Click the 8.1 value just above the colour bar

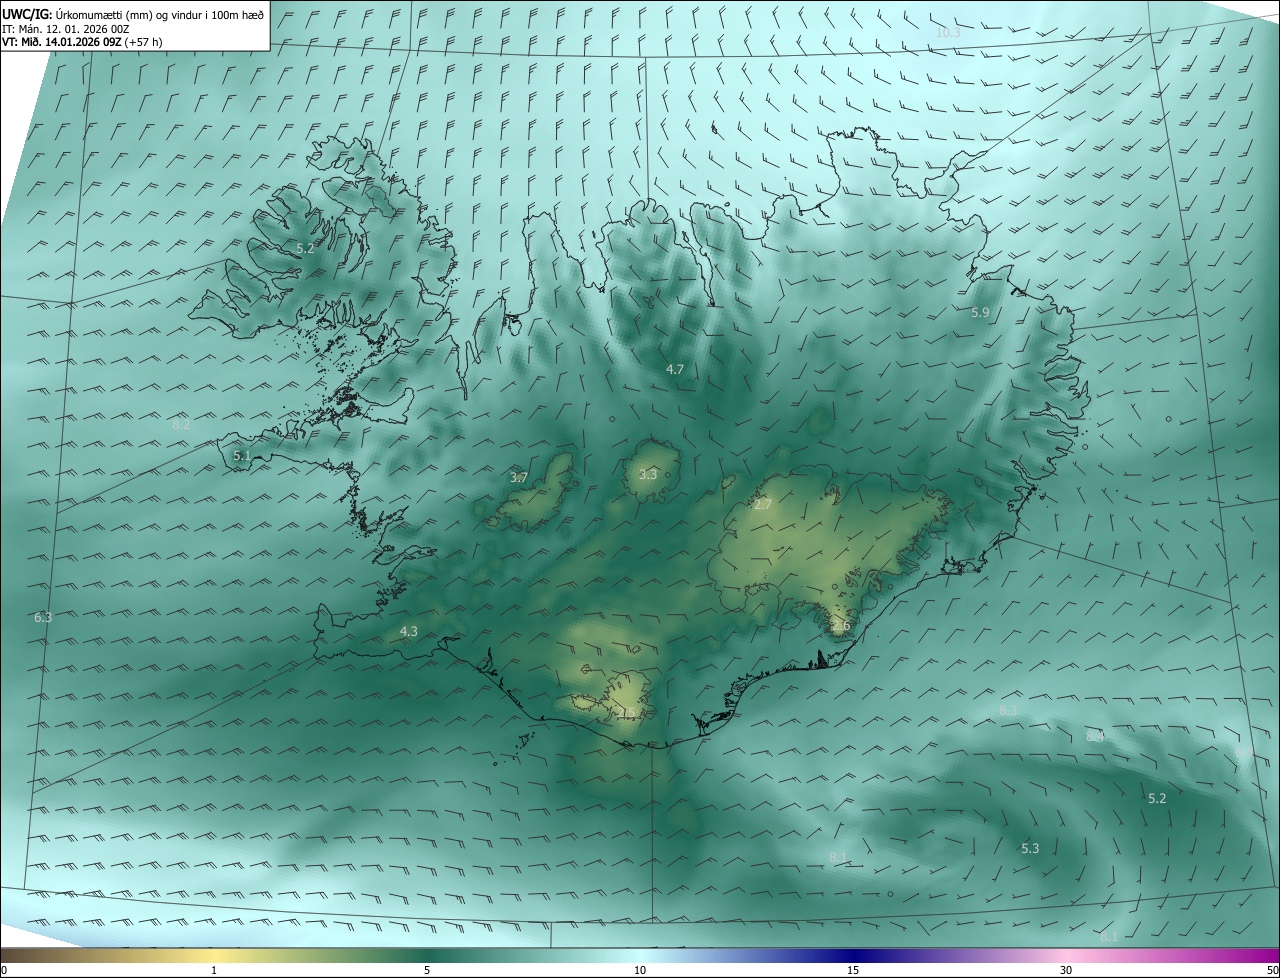point(1109,937)
